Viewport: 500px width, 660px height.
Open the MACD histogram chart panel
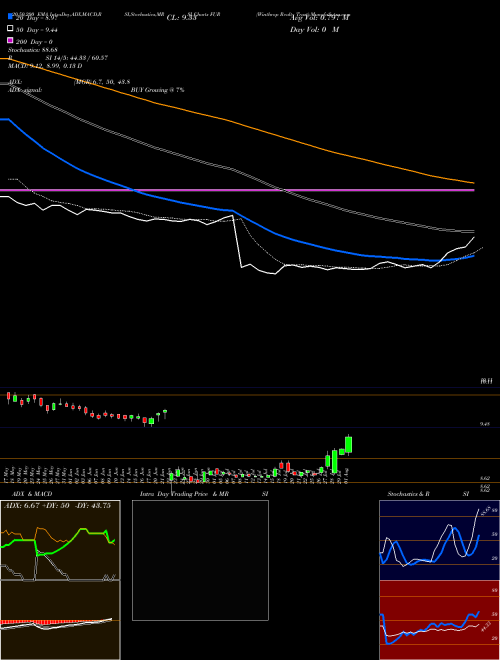60,620
